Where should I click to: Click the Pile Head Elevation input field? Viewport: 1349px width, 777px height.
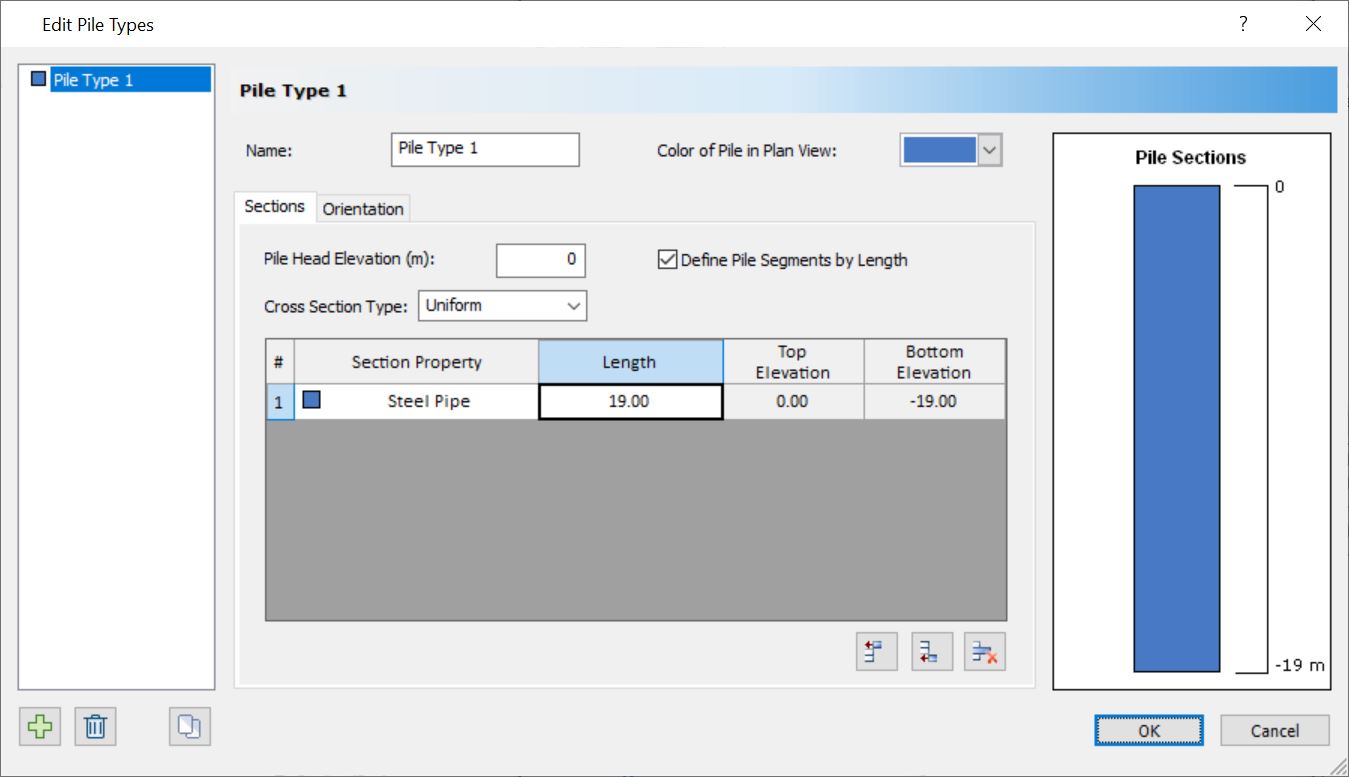[x=540, y=260]
